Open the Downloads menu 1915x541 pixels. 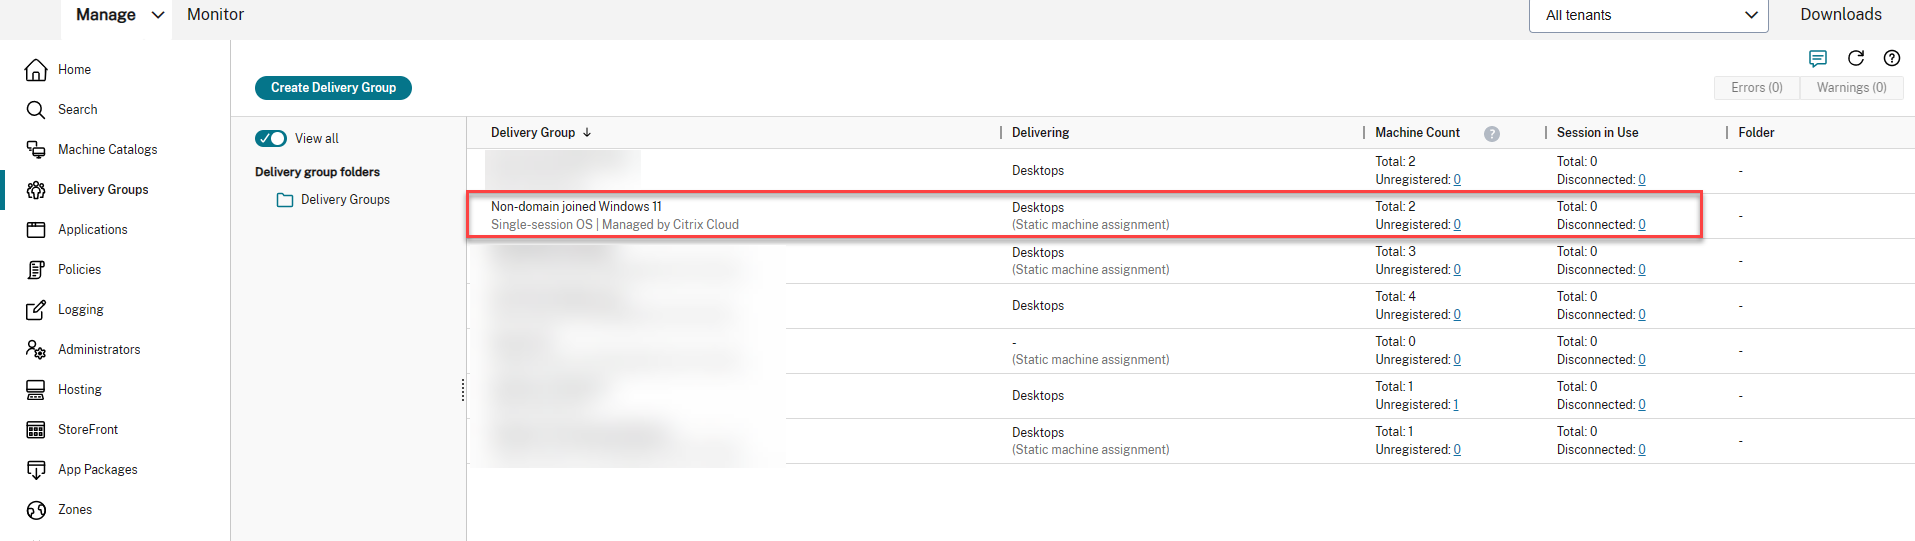point(1840,15)
